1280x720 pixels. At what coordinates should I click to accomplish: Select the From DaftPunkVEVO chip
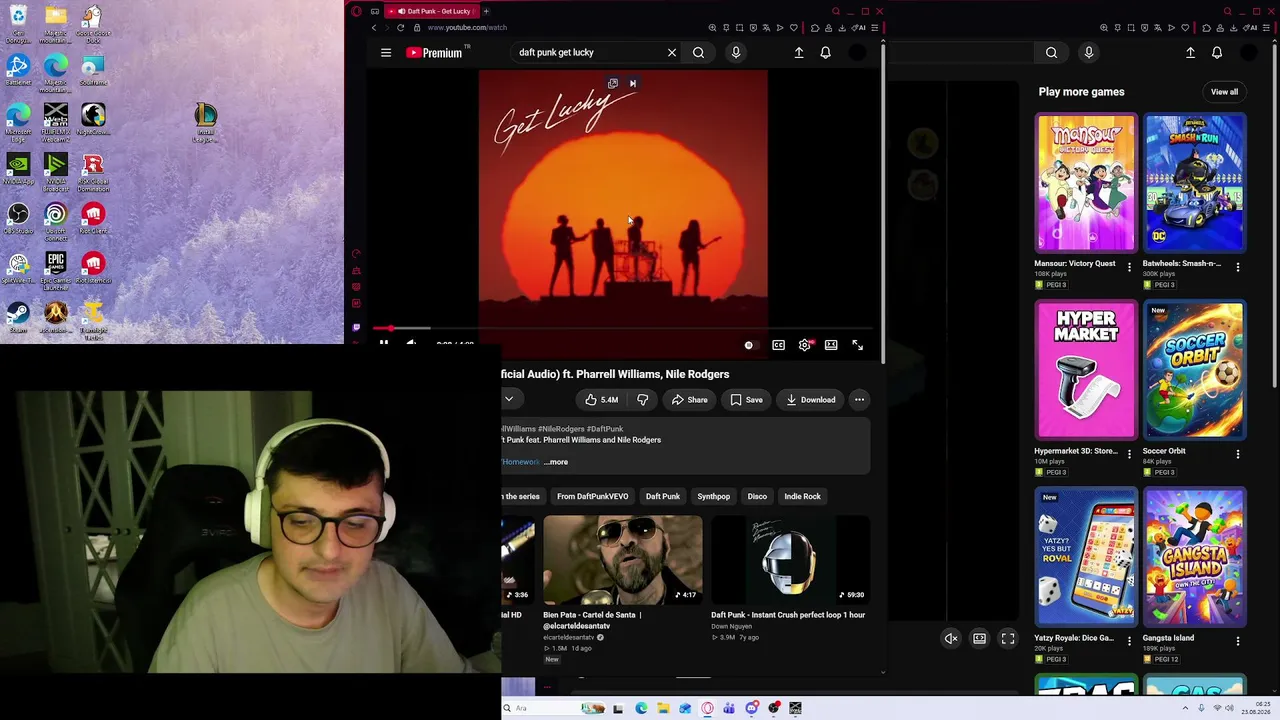click(x=593, y=496)
